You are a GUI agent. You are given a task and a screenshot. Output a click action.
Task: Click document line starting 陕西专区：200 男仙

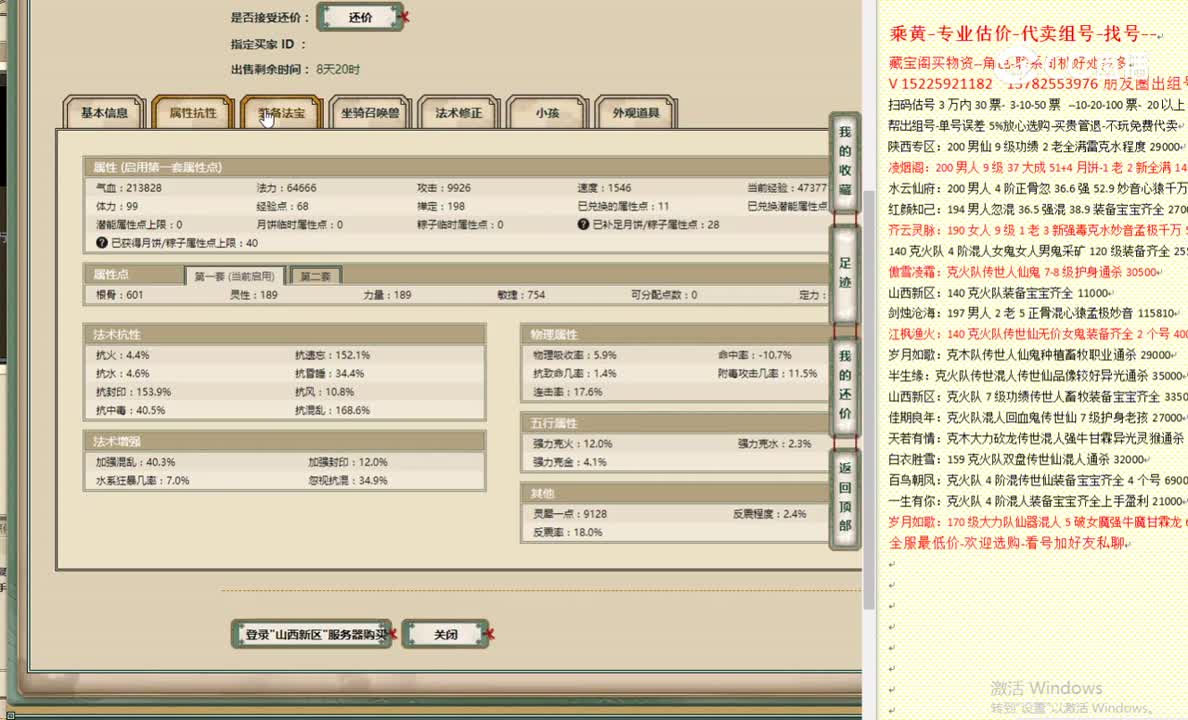click(1035, 146)
